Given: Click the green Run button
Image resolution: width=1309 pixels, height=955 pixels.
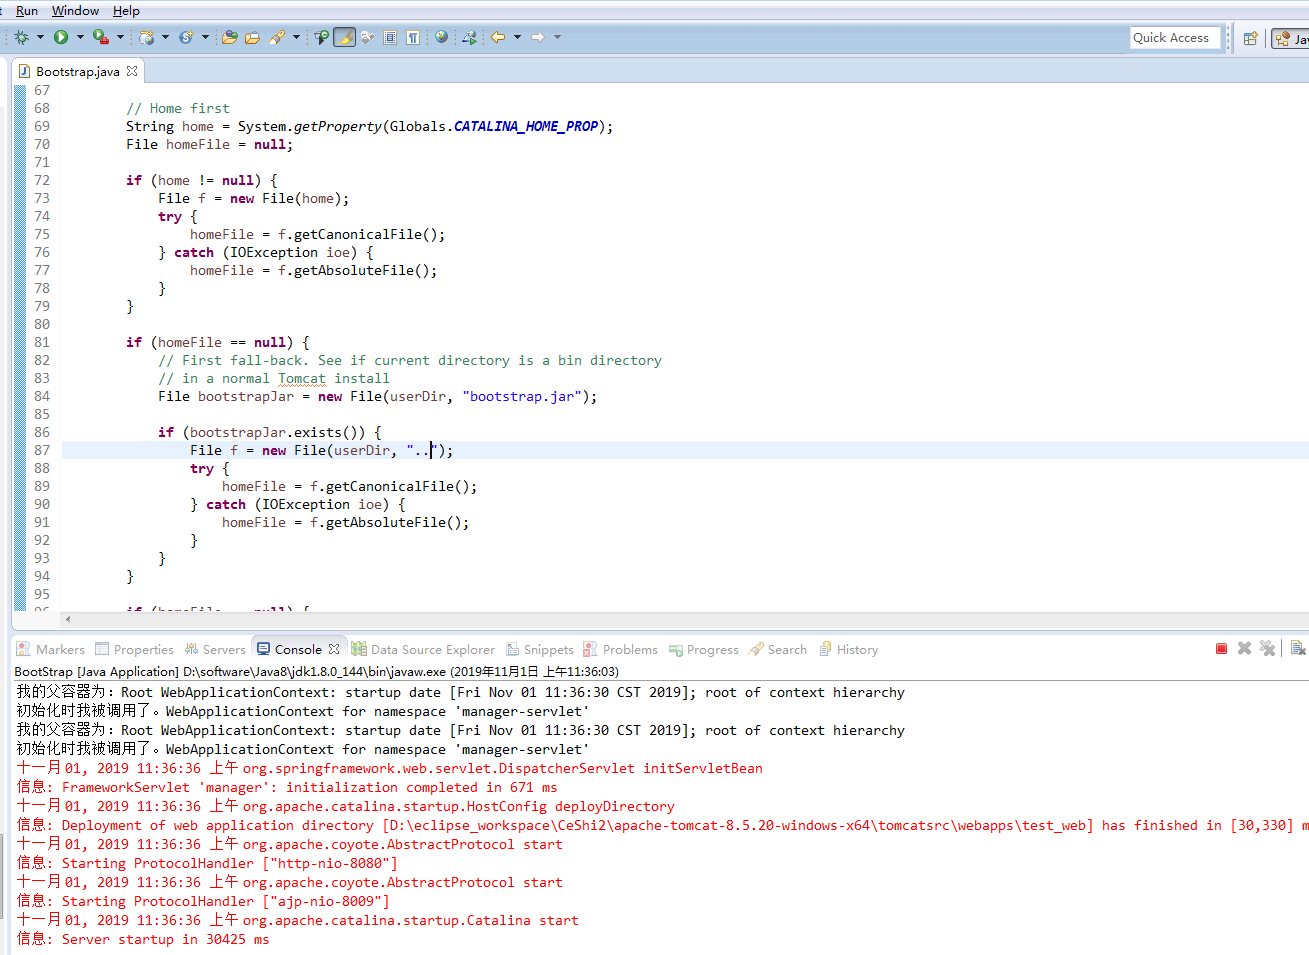Looking at the screenshot, I should [x=61, y=37].
